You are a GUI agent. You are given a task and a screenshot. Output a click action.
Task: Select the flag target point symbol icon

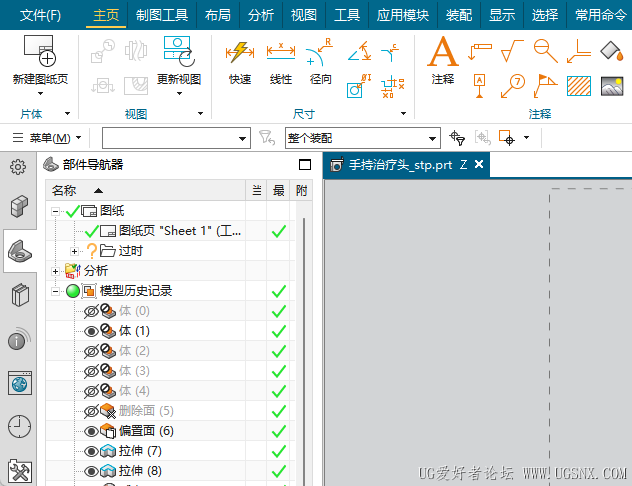coord(546,86)
